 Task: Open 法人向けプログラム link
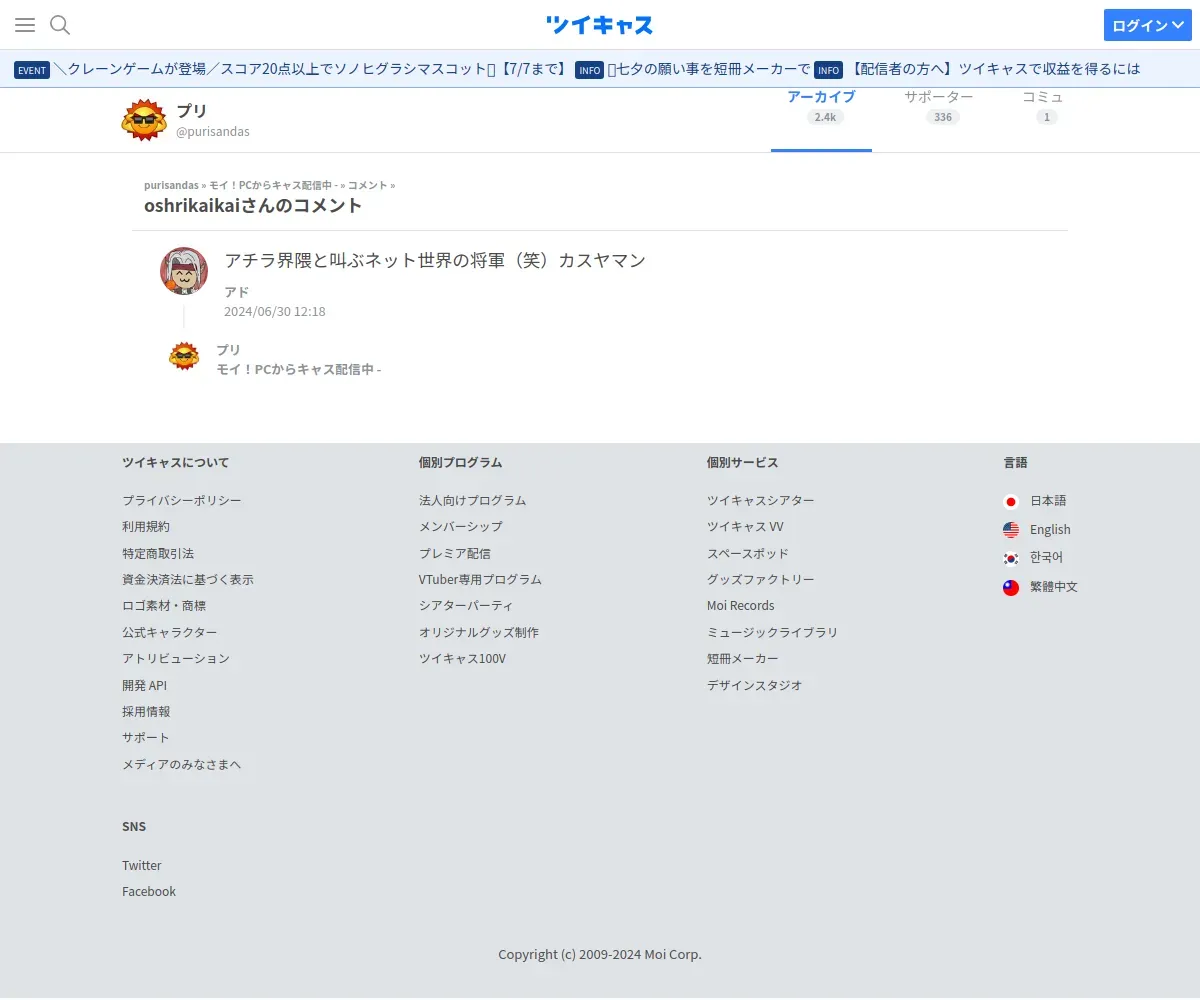click(473, 500)
